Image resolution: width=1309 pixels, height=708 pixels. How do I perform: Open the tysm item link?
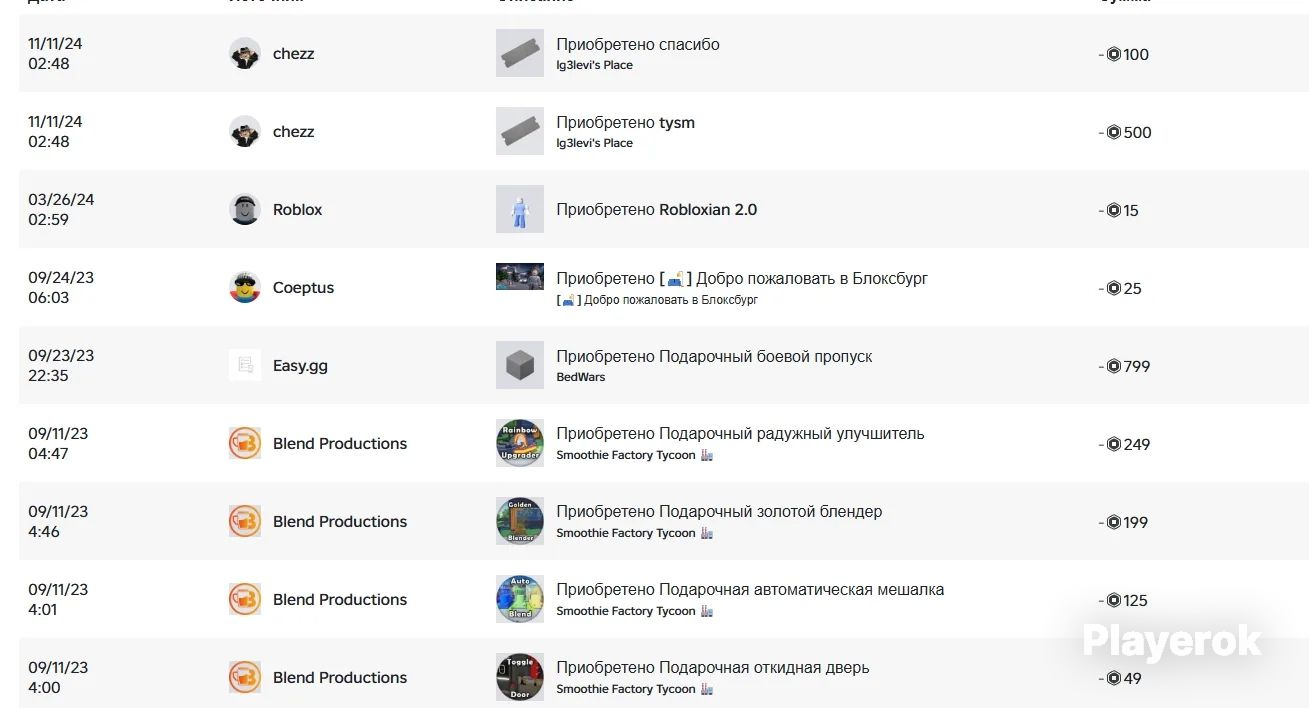[677, 123]
